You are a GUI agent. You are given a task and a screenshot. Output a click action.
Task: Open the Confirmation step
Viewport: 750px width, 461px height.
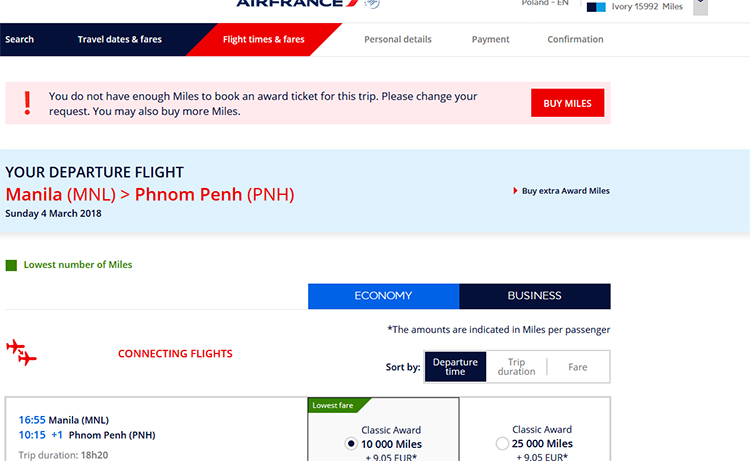(x=575, y=39)
